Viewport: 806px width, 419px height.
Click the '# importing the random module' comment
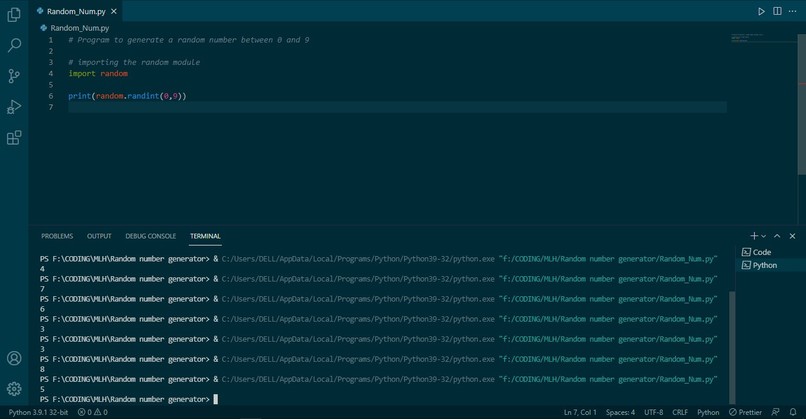134,62
